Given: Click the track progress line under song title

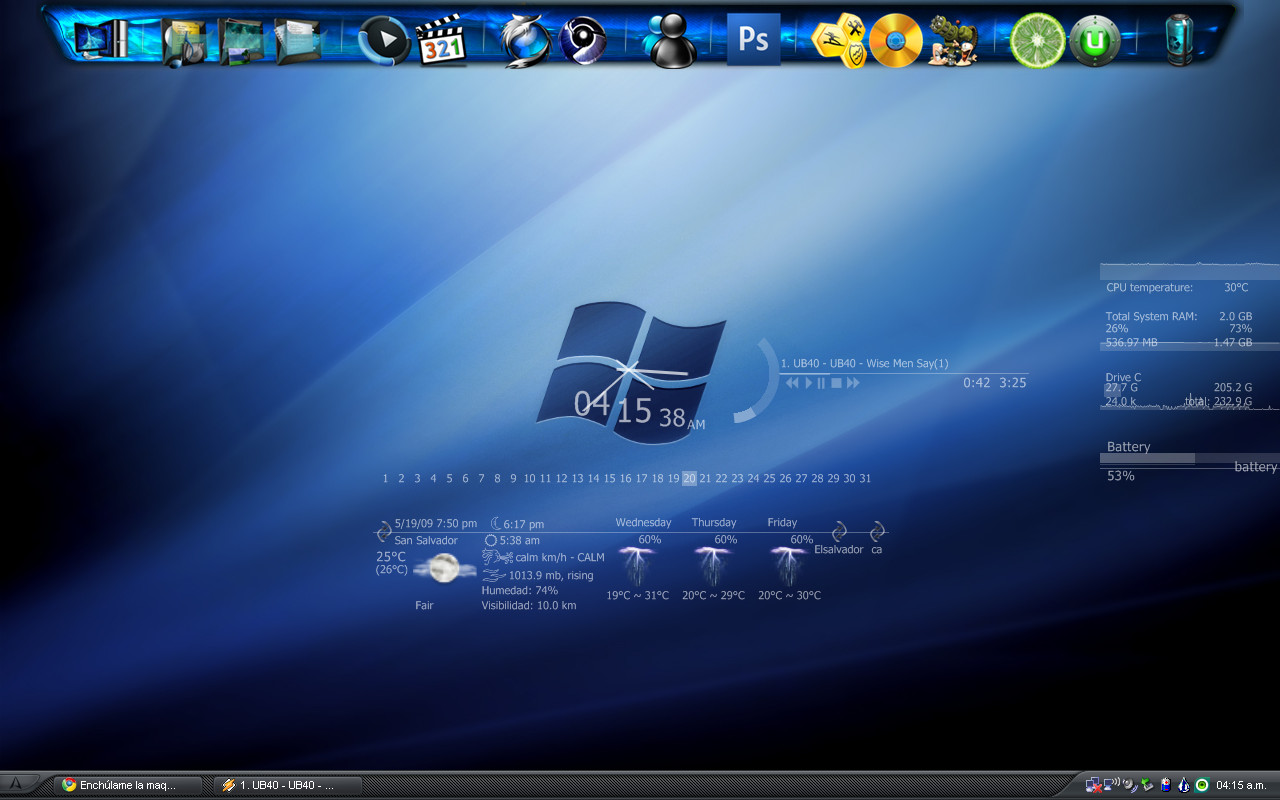Looking at the screenshot, I should tap(904, 373).
